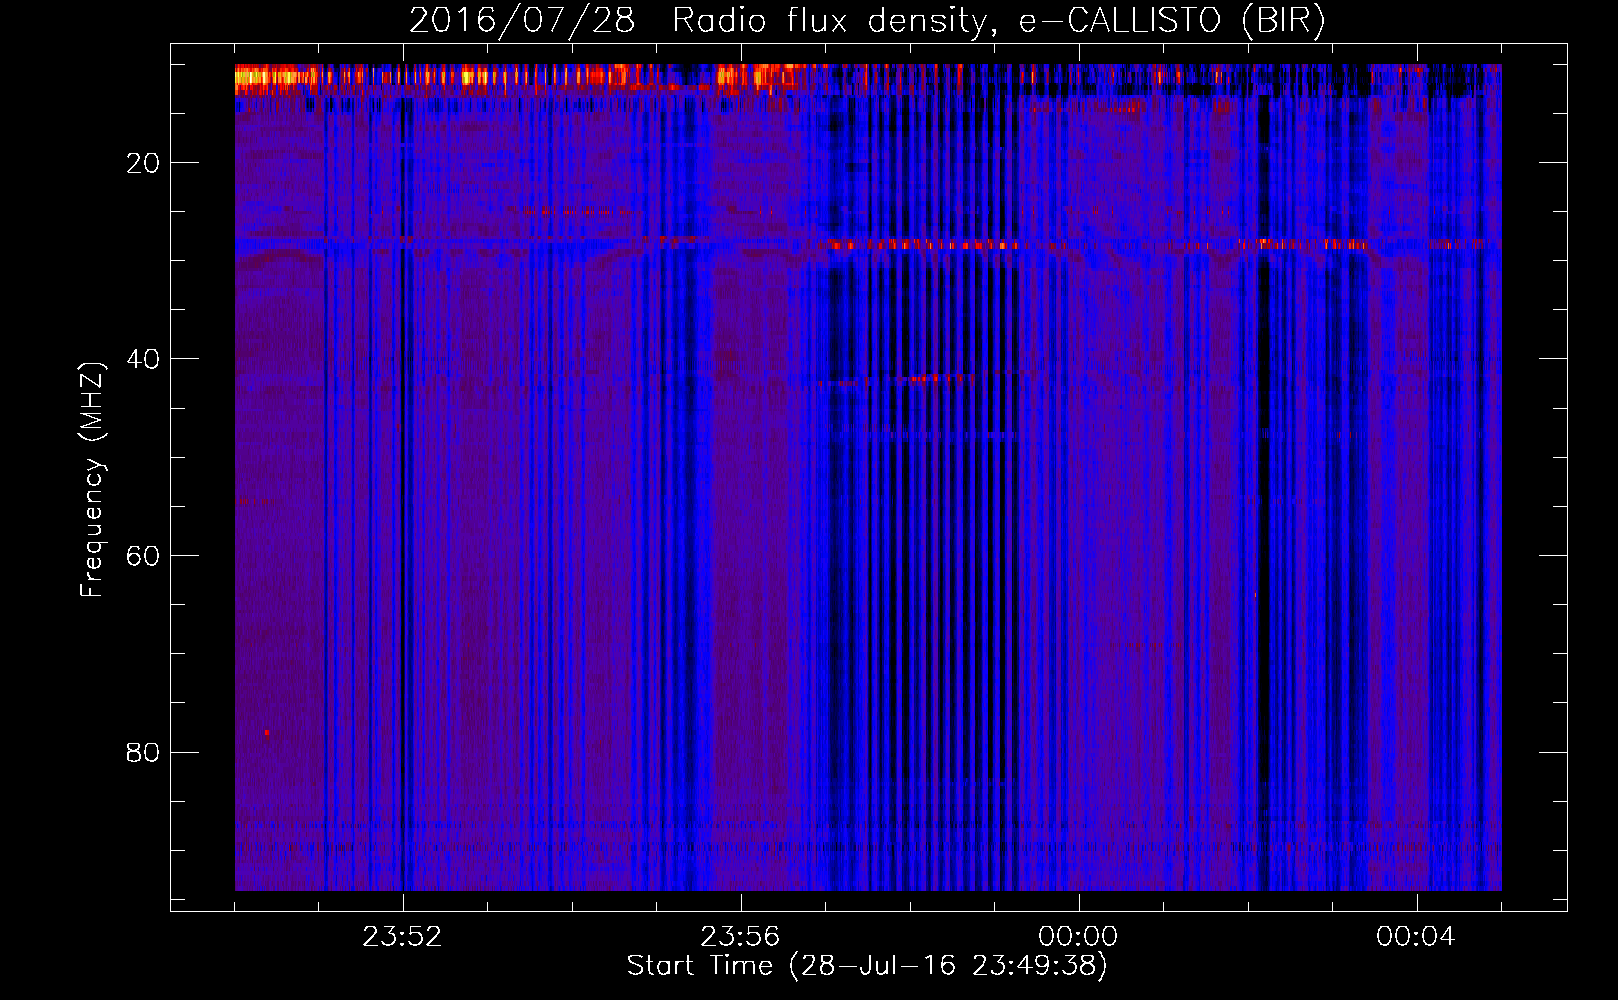Image resolution: width=1618 pixels, height=1000 pixels.
Task: Click the 'Start Time (28-Jul-16 23:49:38)' label
Action: (867, 966)
